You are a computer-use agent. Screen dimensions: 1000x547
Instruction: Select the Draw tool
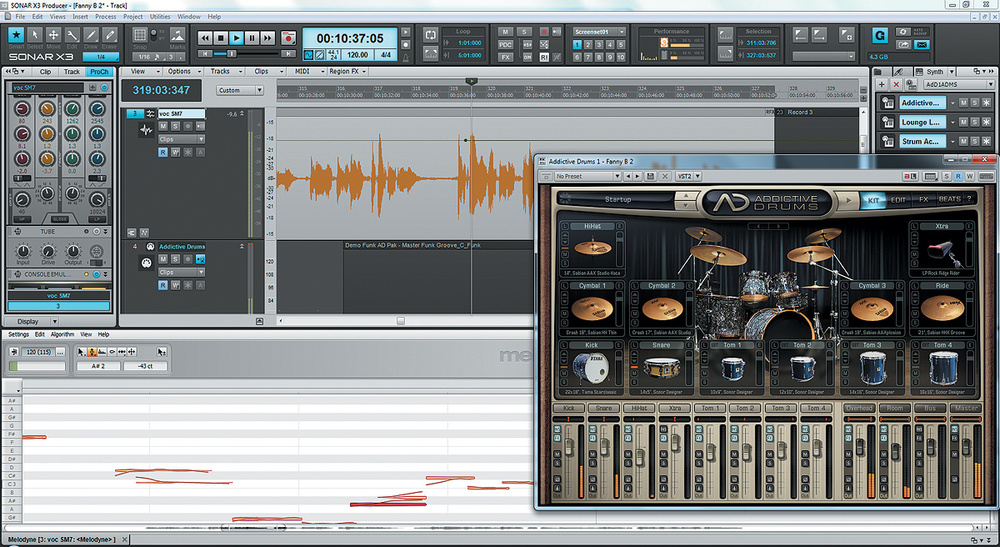point(91,35)
